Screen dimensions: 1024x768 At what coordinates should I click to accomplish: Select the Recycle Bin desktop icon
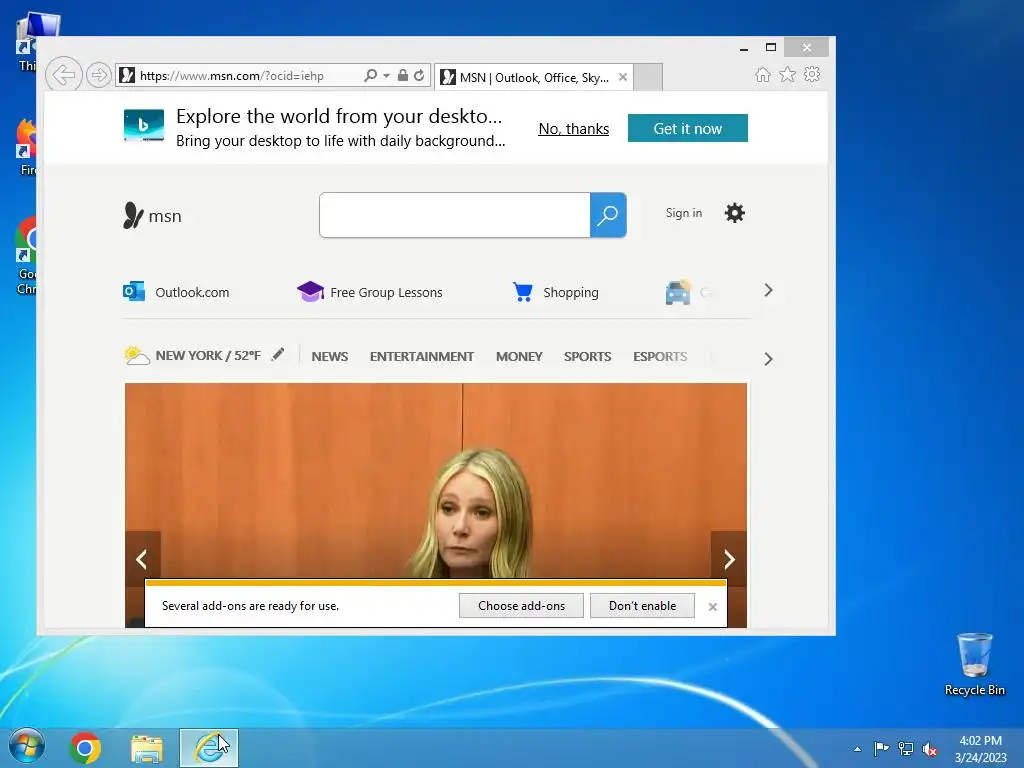click(975, 664)
